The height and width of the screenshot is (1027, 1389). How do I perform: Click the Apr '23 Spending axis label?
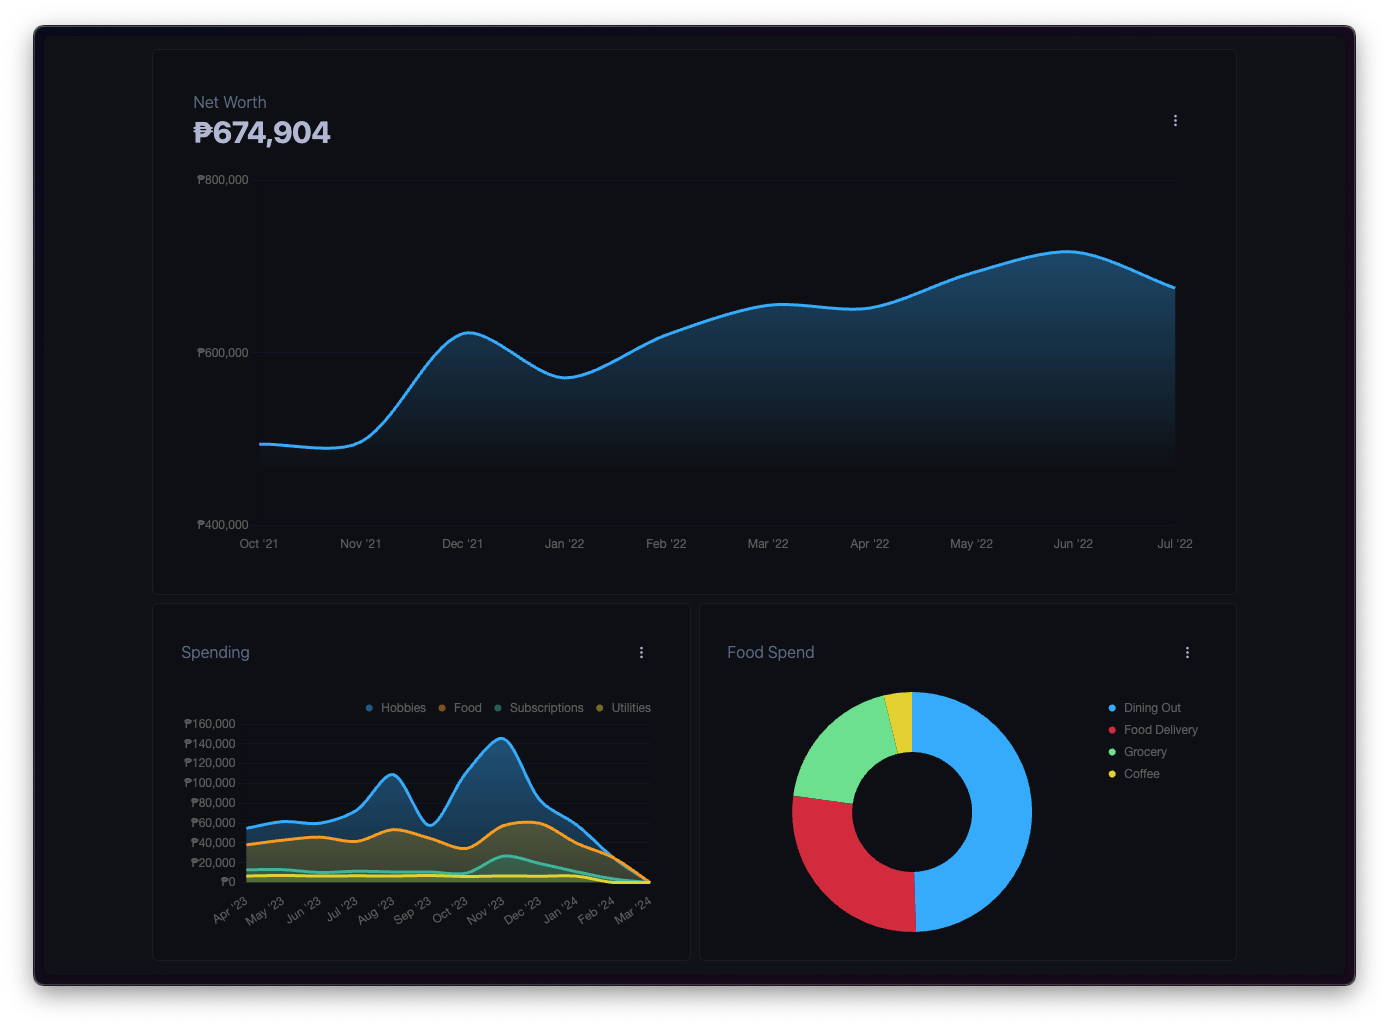click(x=231, y=910)
